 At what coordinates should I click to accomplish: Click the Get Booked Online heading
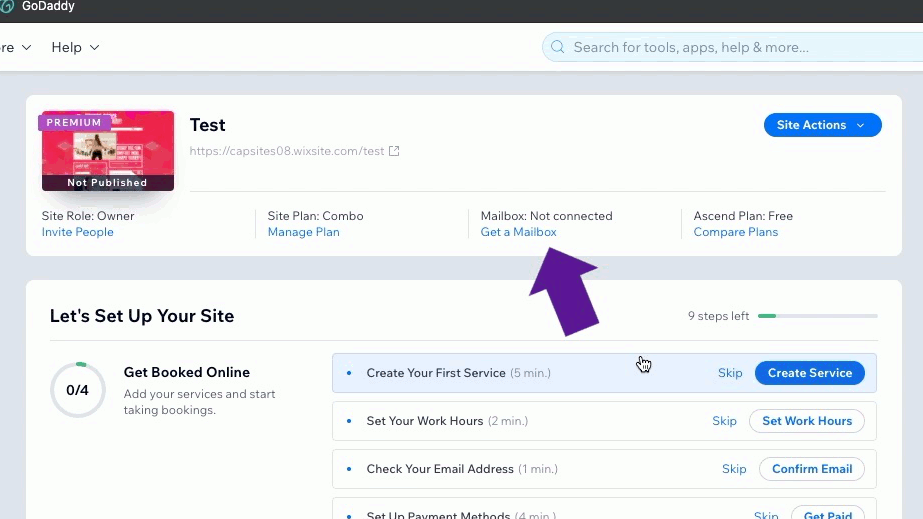tap(187, 372)
